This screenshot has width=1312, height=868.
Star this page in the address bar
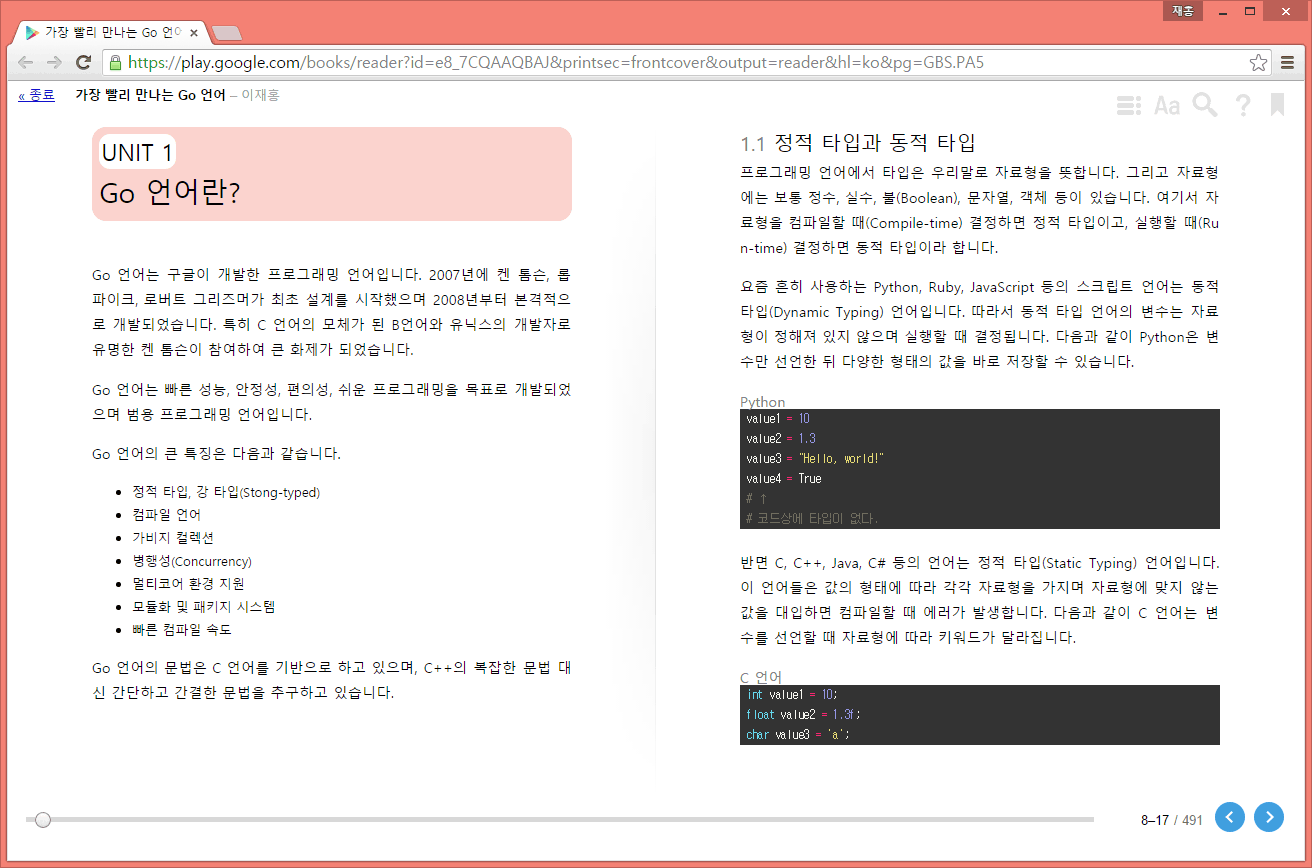pyautogui.click(x=1258, y=63)
